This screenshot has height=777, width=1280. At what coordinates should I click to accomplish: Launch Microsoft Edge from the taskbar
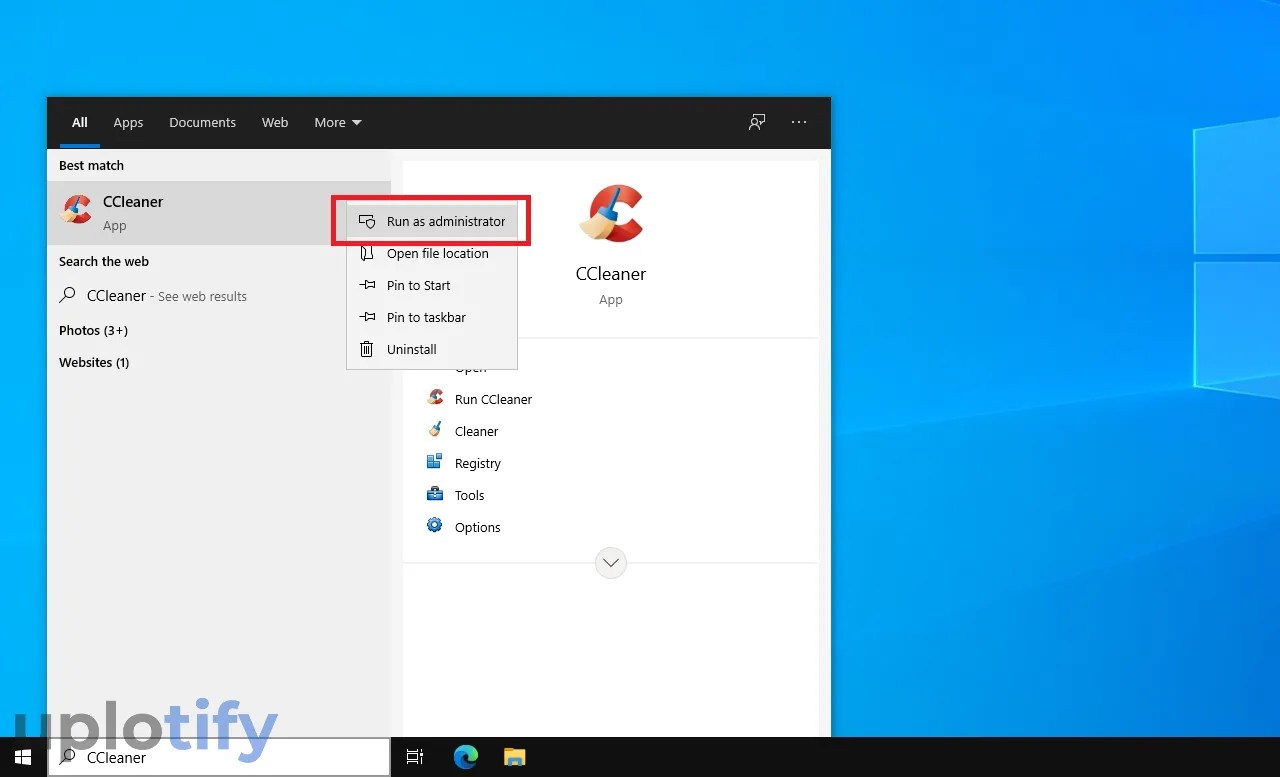[465, 757]
